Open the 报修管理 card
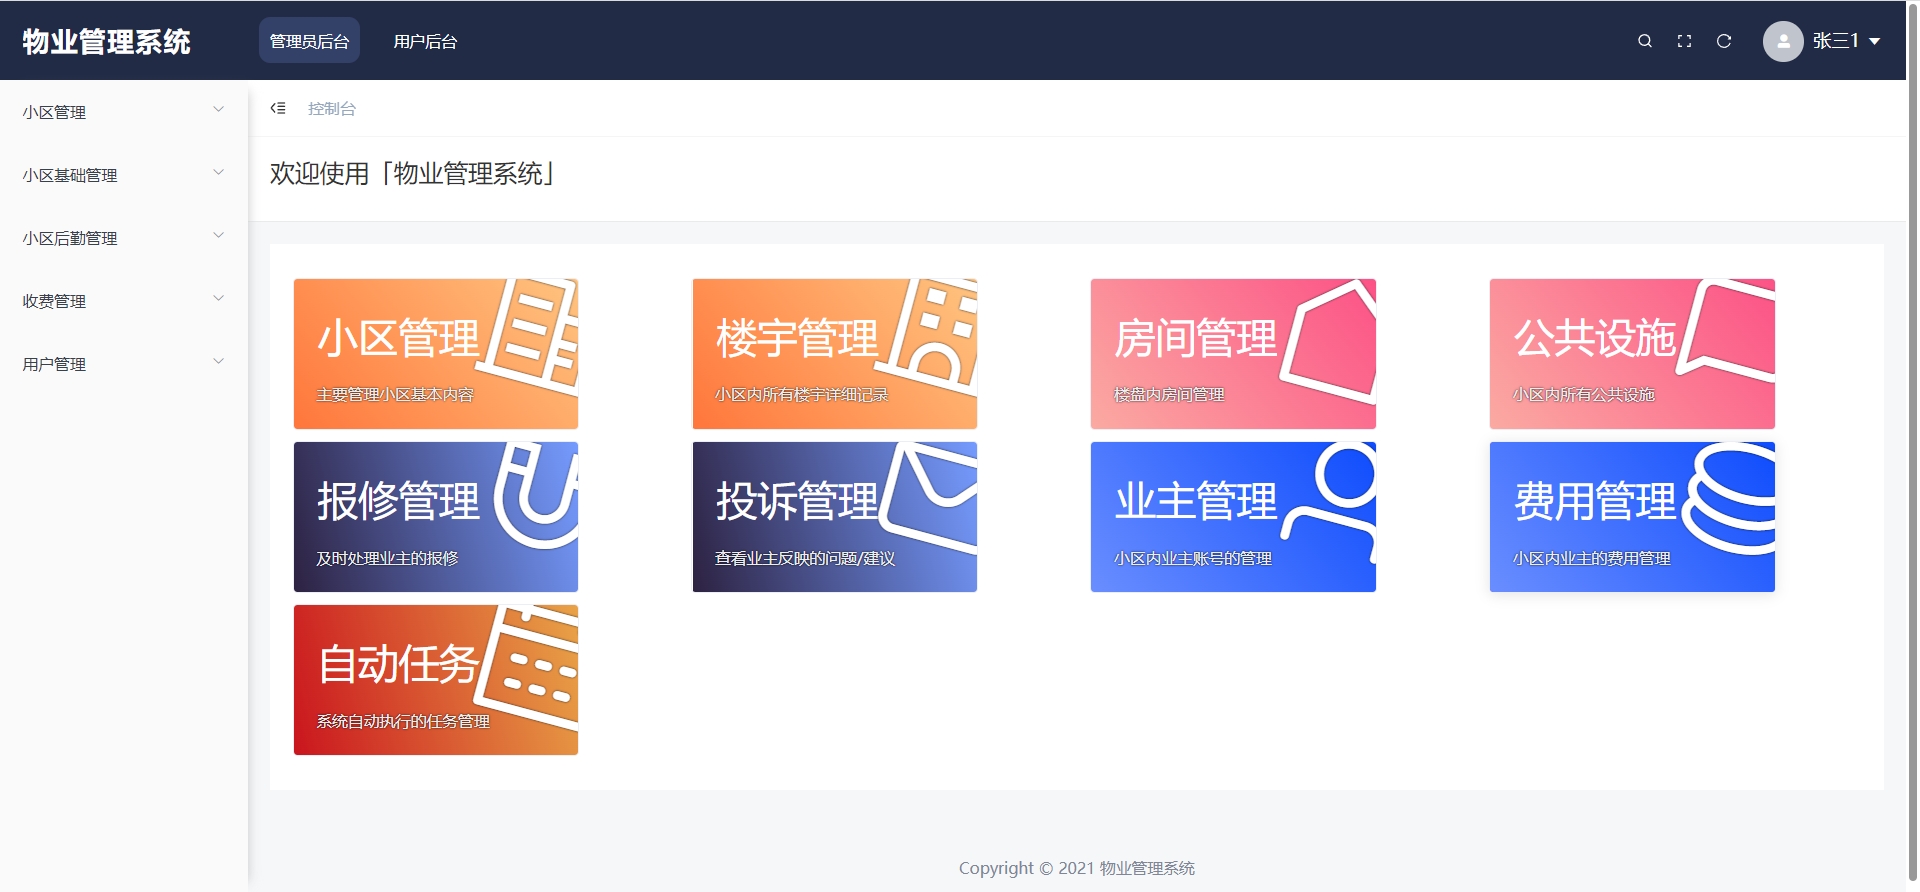Viewport: 1920px width, 892px height. click(x=436, y=517)
